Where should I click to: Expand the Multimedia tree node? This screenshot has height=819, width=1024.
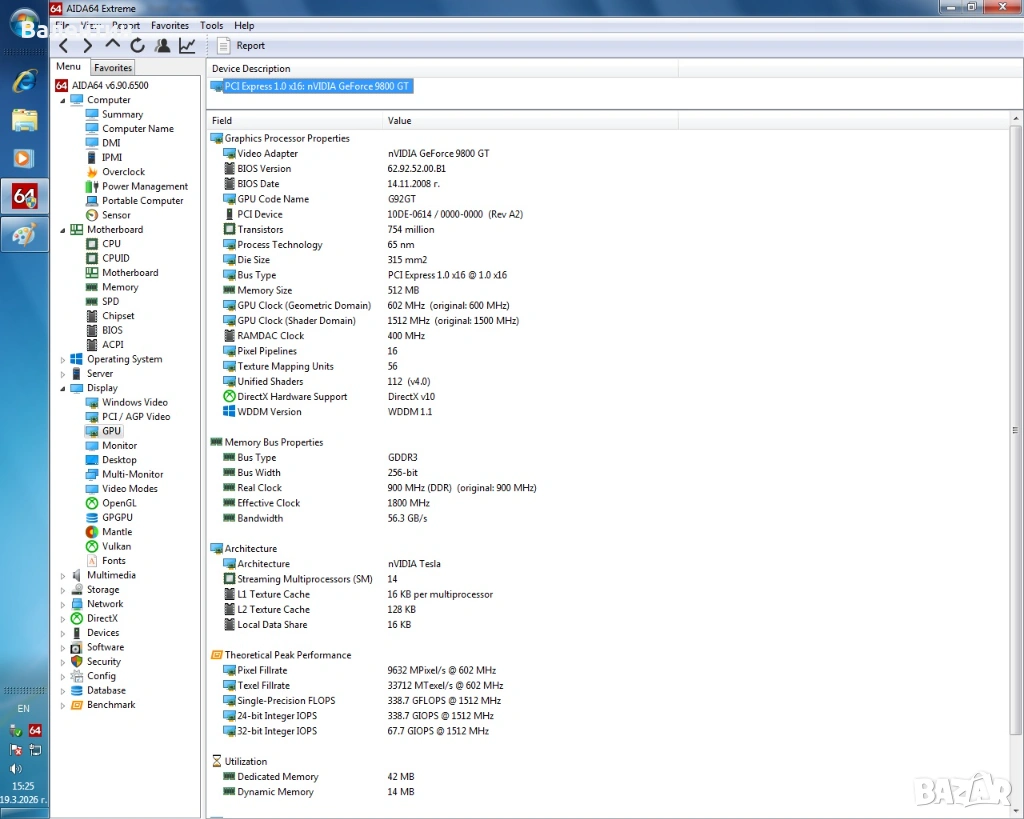point(63,576)
